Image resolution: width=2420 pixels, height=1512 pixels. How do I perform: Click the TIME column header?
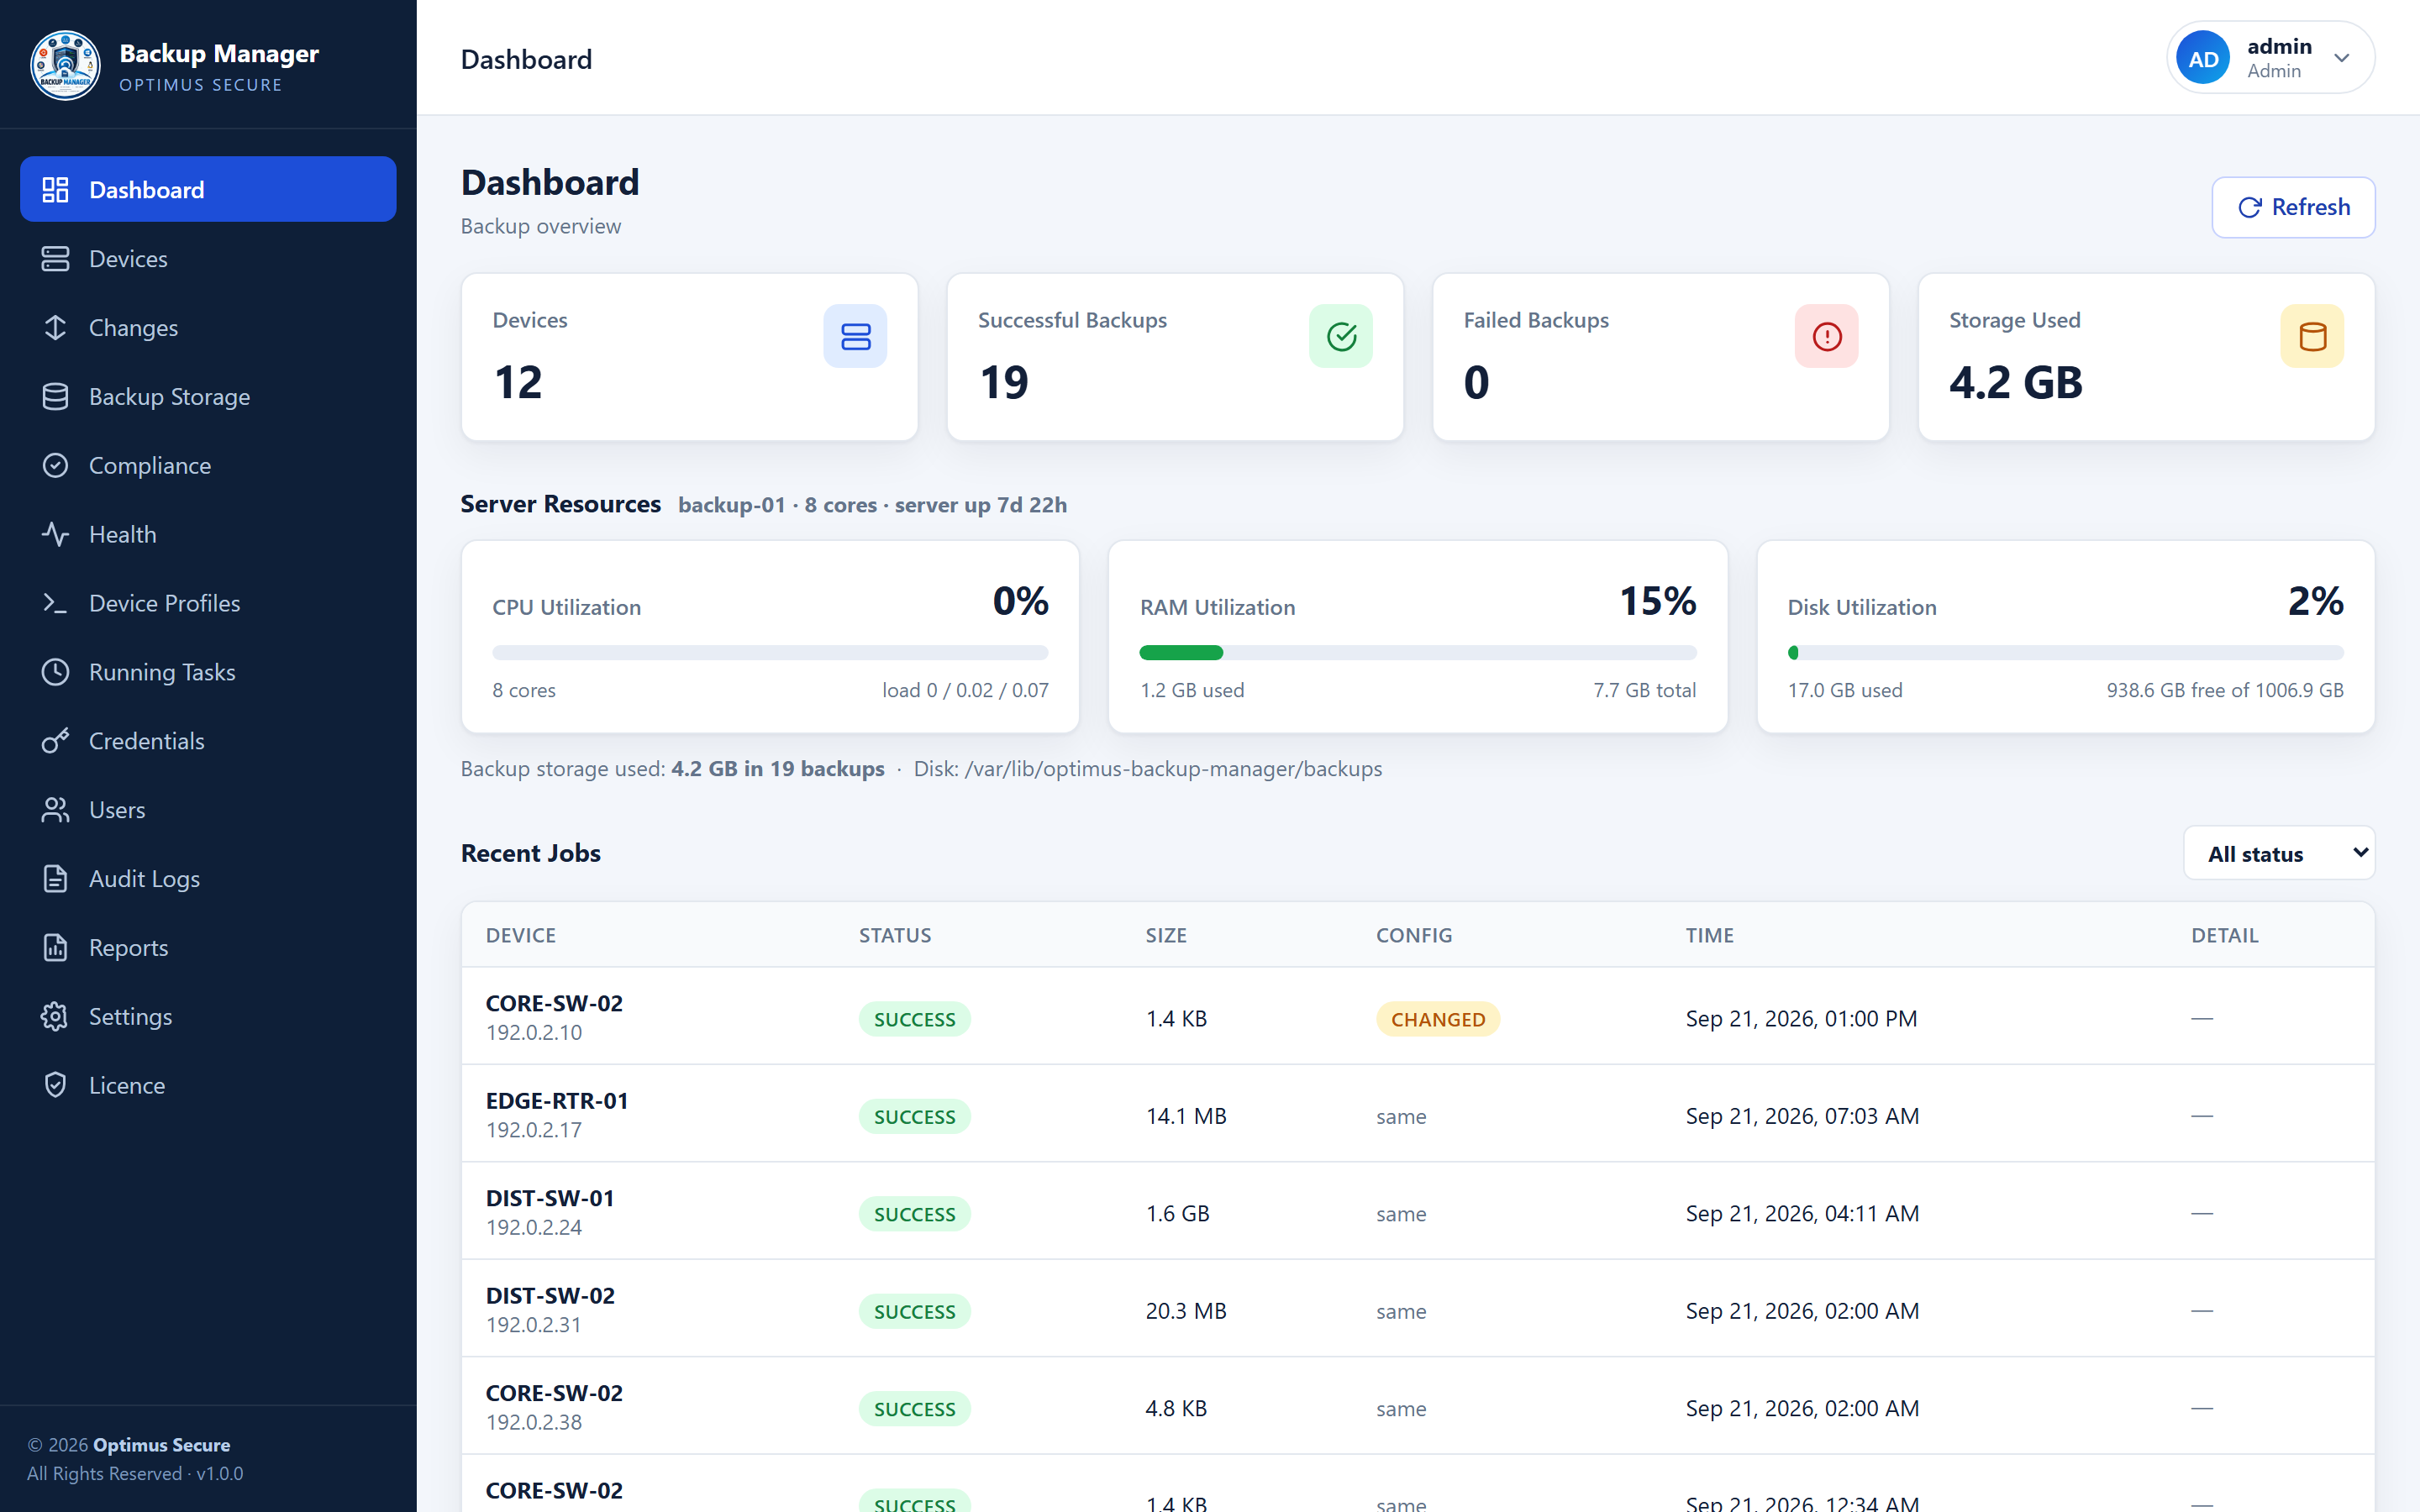click(1709, 935)
